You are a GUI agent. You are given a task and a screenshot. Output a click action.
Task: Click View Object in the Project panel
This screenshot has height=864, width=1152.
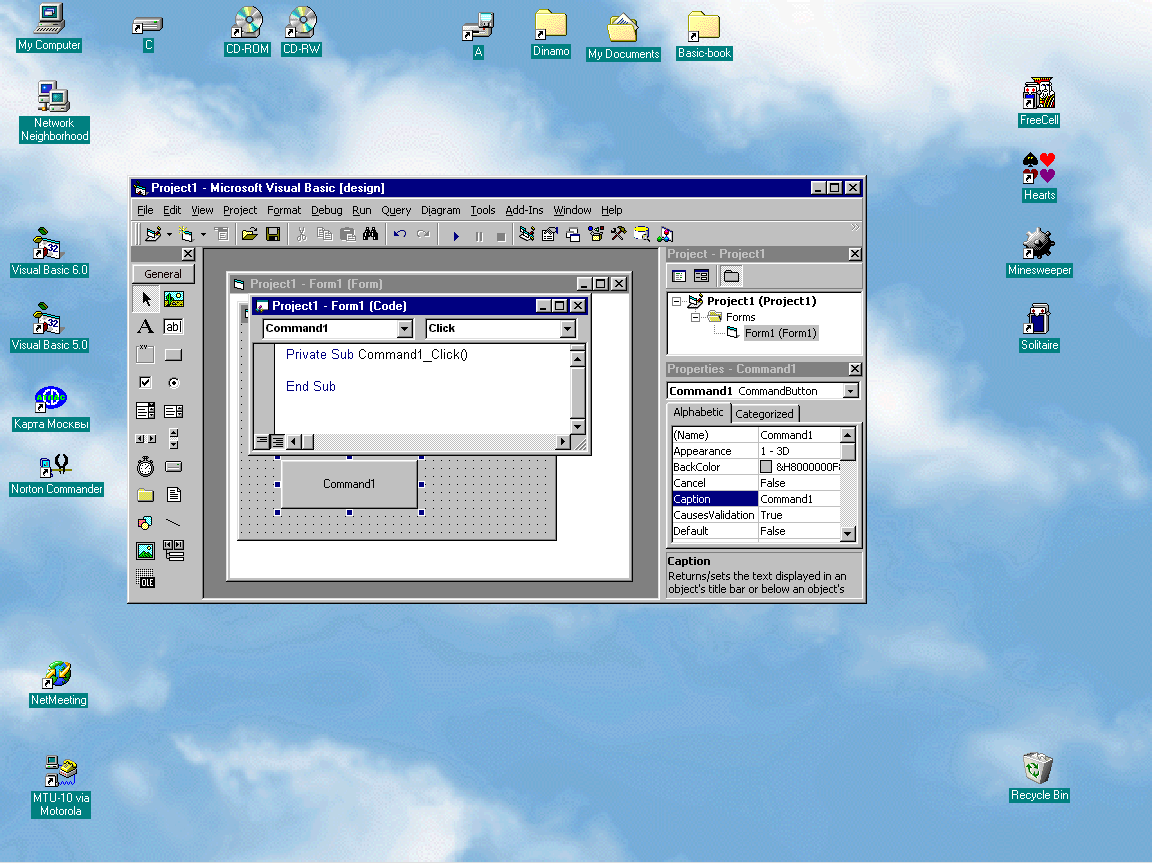point(702,276)
